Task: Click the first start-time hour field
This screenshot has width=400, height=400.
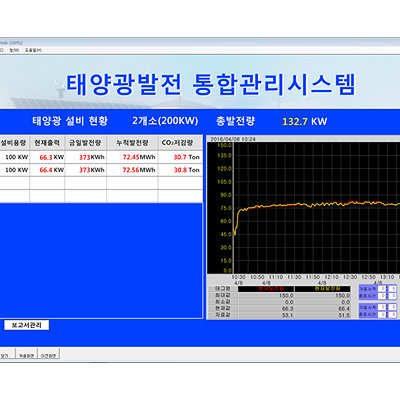Action: coord(383,289)
